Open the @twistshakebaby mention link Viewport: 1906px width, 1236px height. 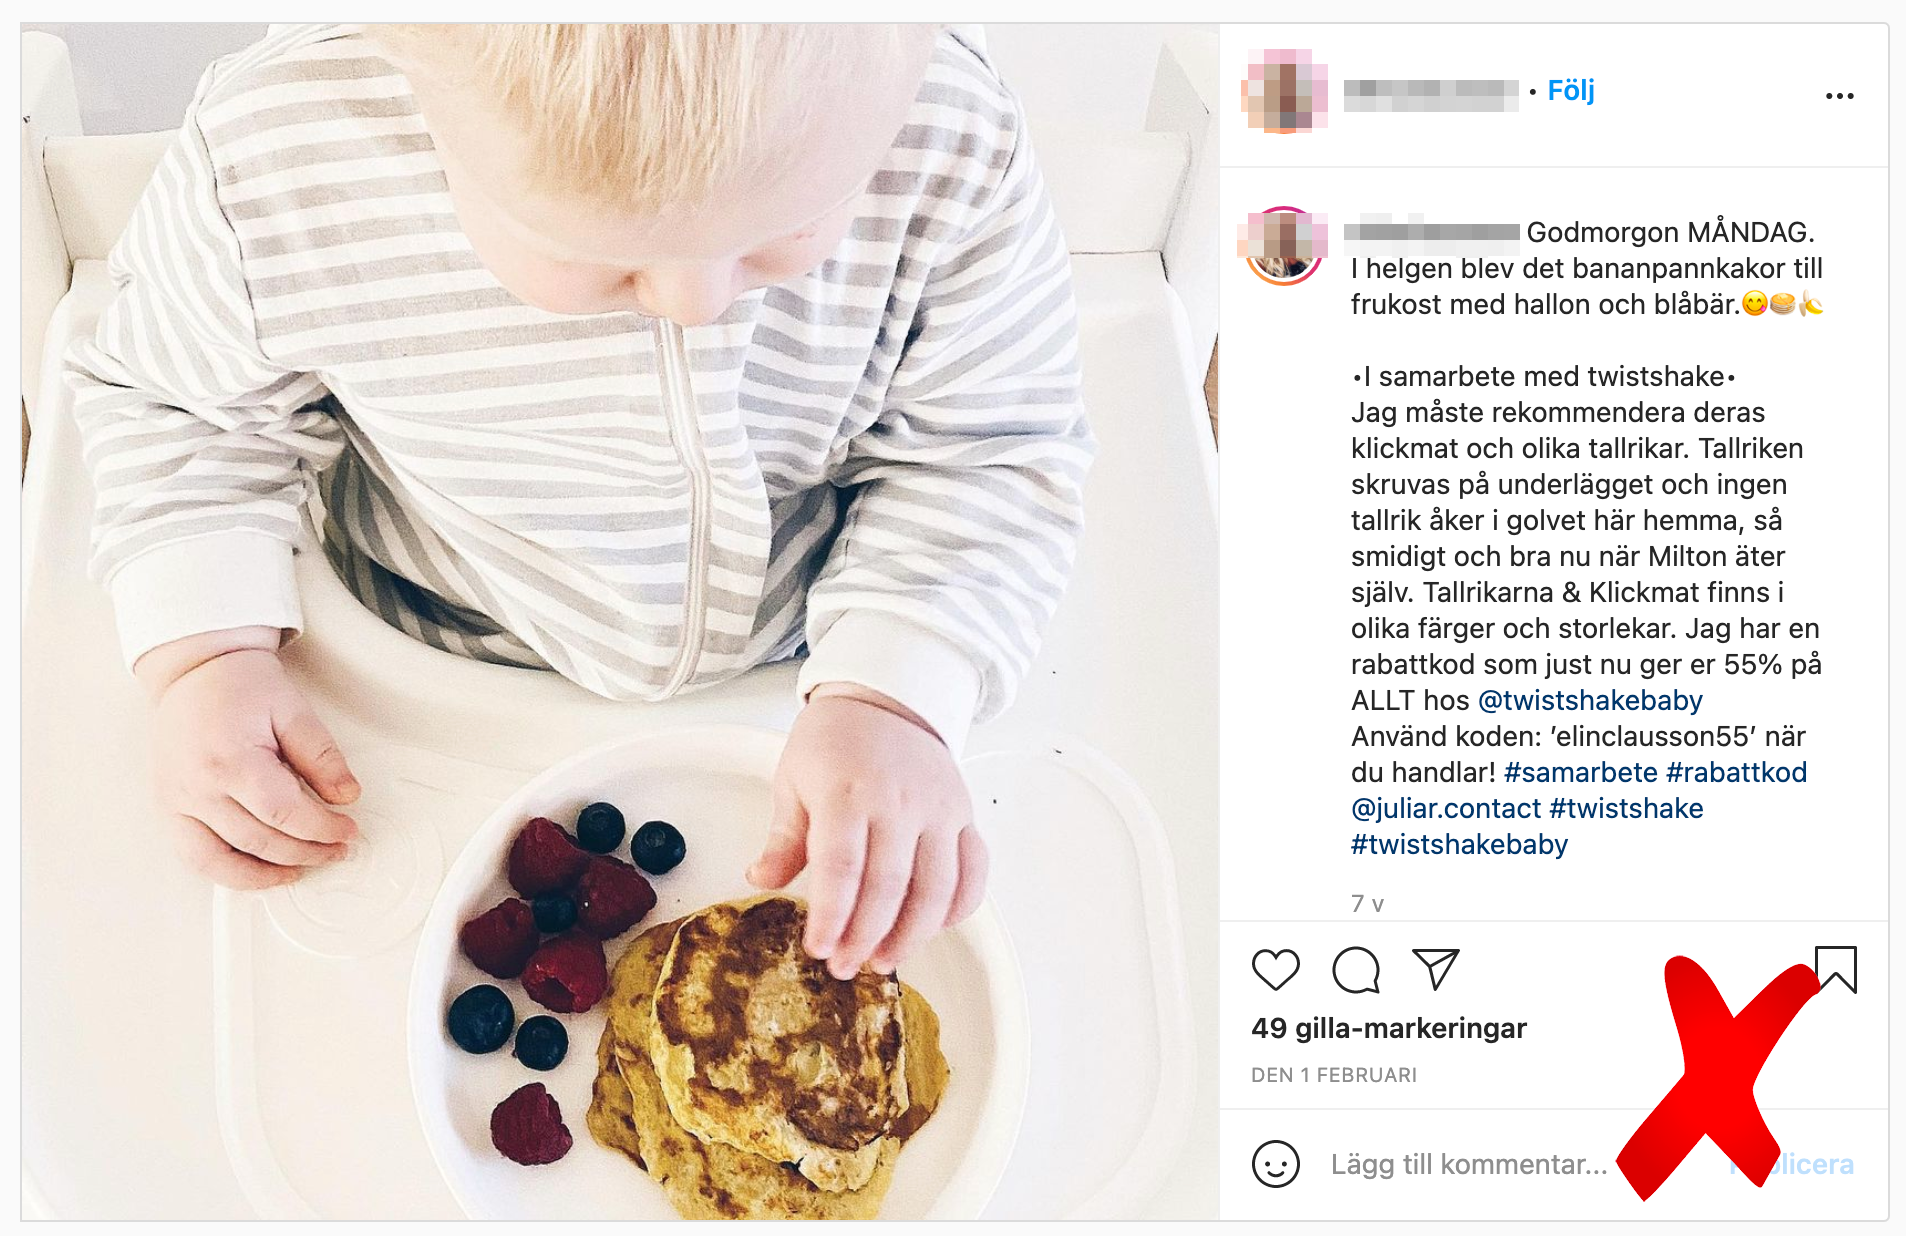point(1590,700)
